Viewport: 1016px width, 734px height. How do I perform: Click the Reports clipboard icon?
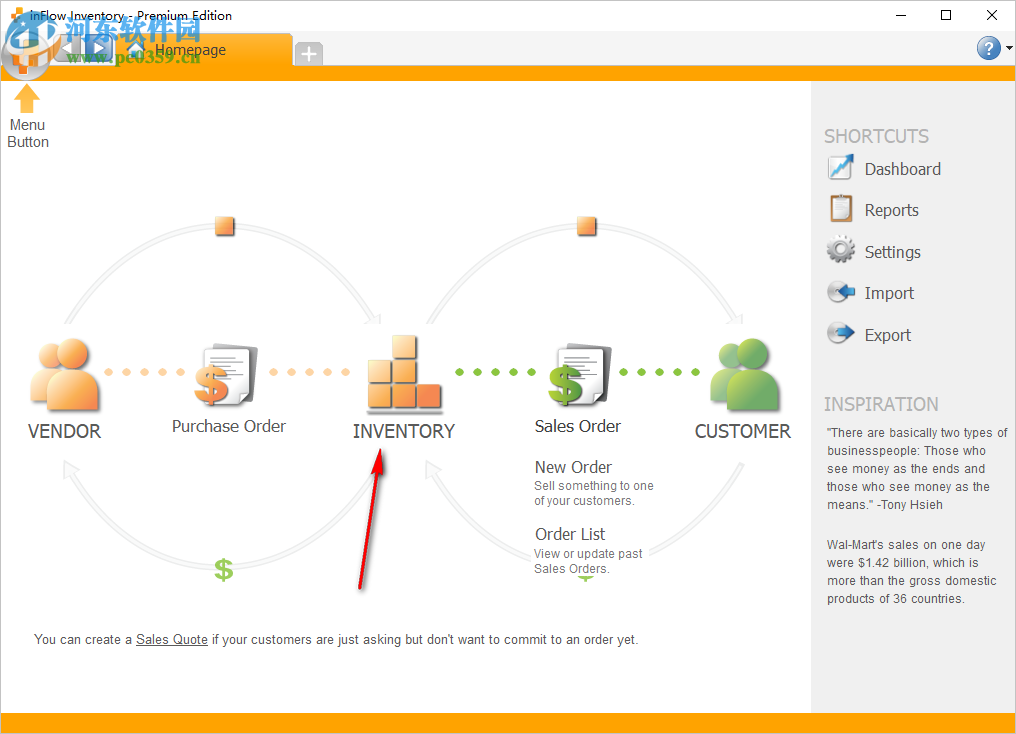[841, 209]
